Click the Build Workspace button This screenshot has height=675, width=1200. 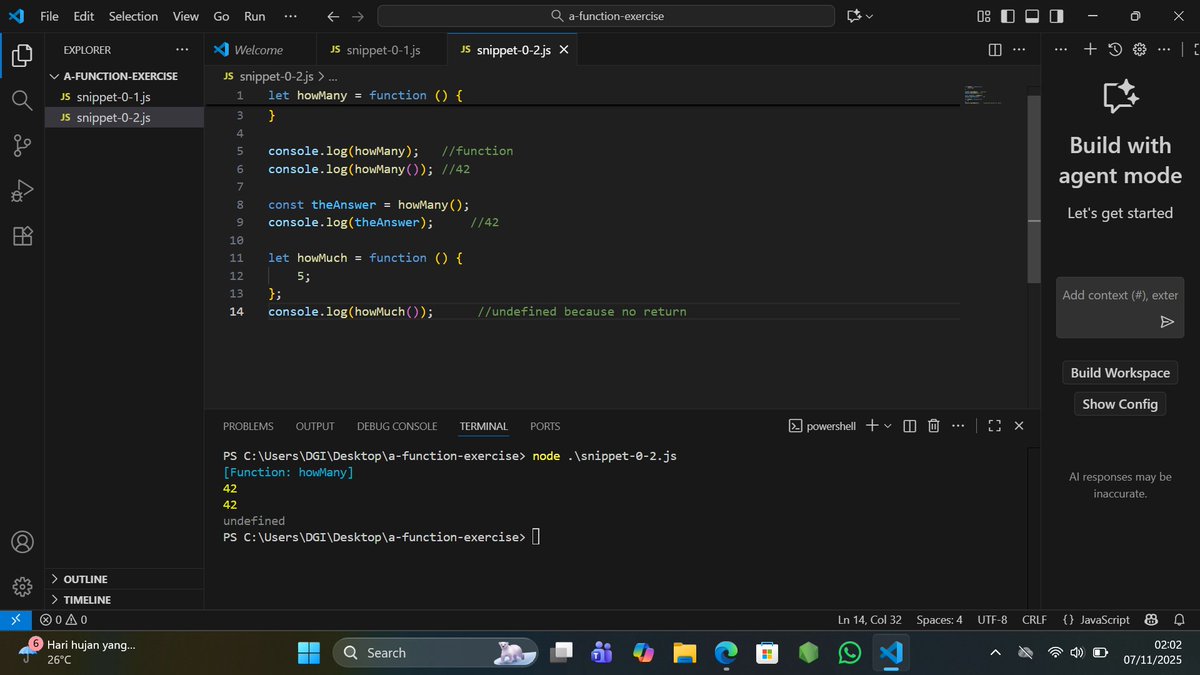tap(1119, 372)
